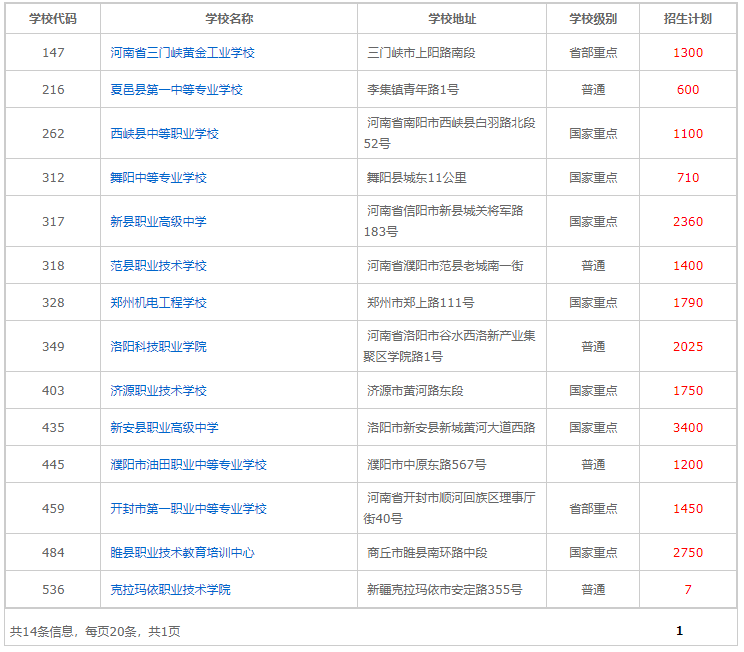Click the 范县职业技术学校 school name
This screenshot has height=652, width=744.
[158, 266]
